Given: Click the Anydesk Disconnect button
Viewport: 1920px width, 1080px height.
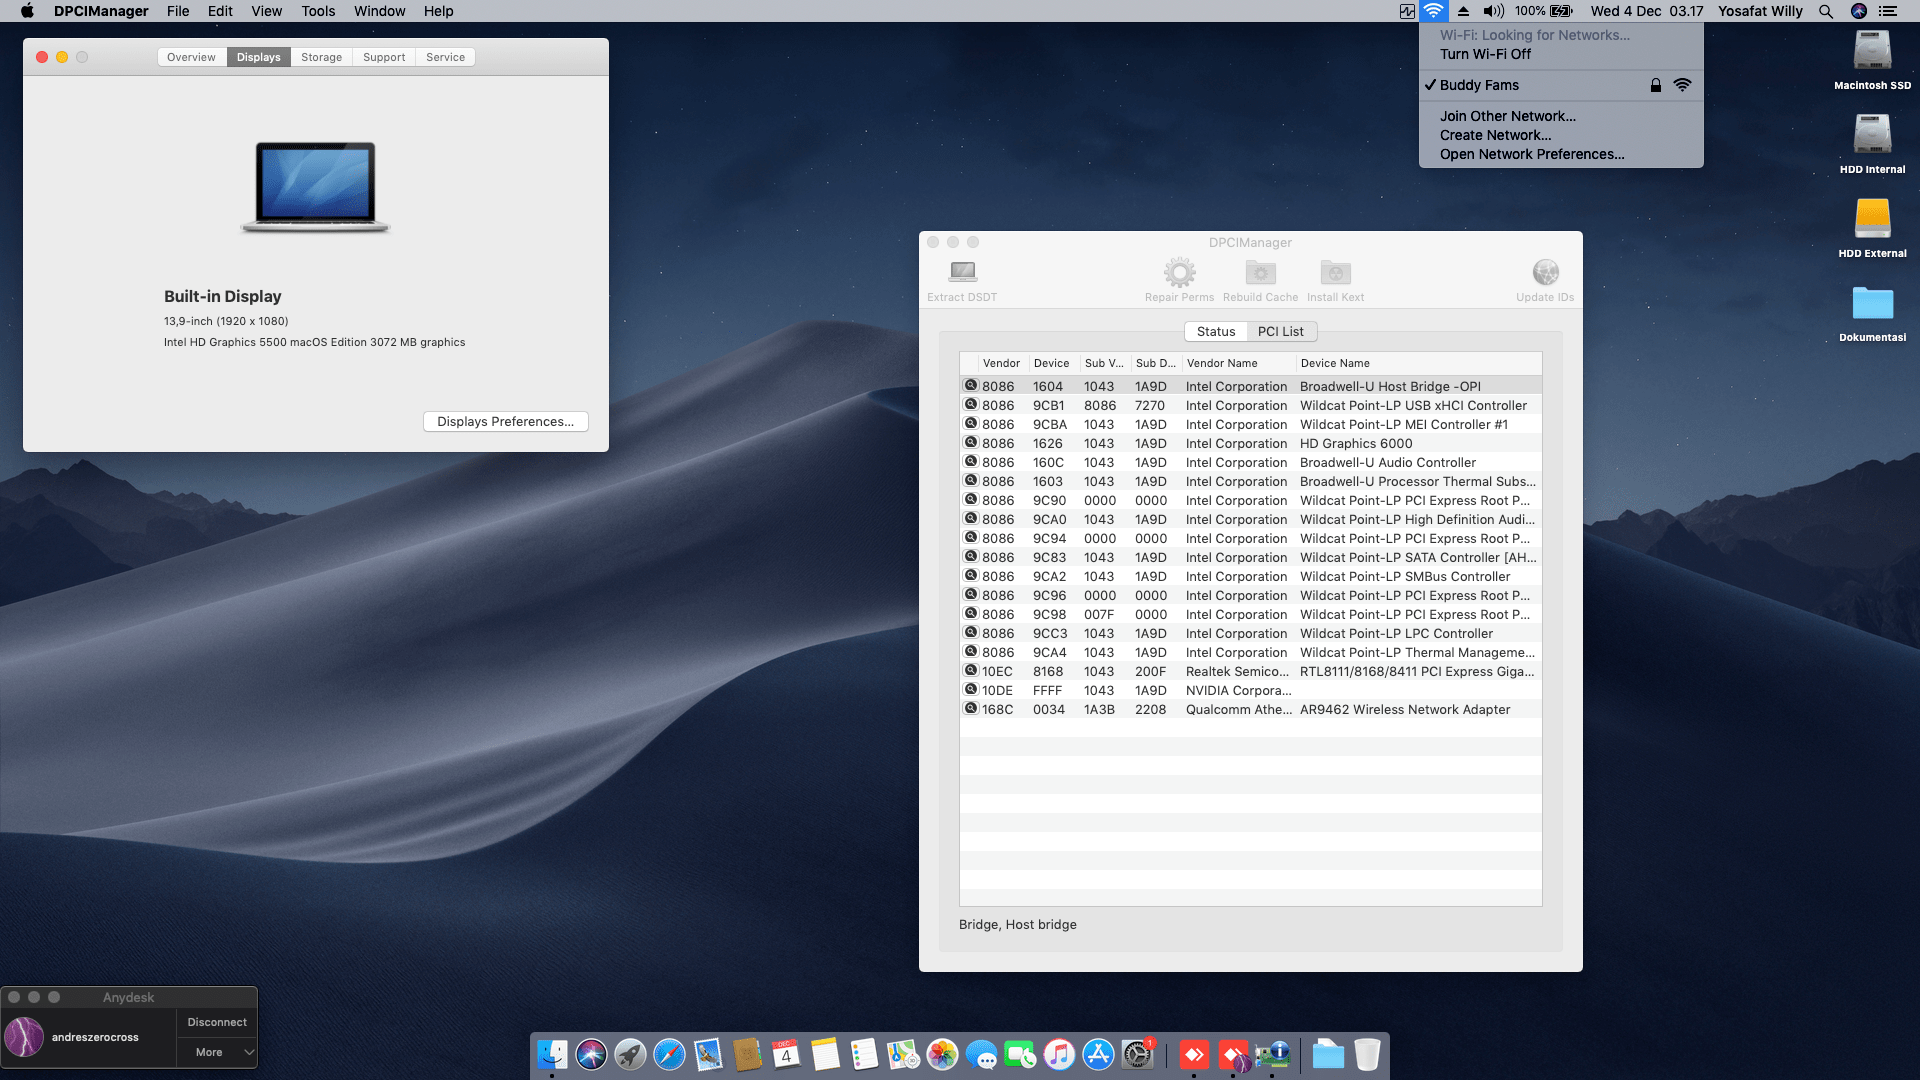Looking at the screenshot, I should coord(217,1022).
